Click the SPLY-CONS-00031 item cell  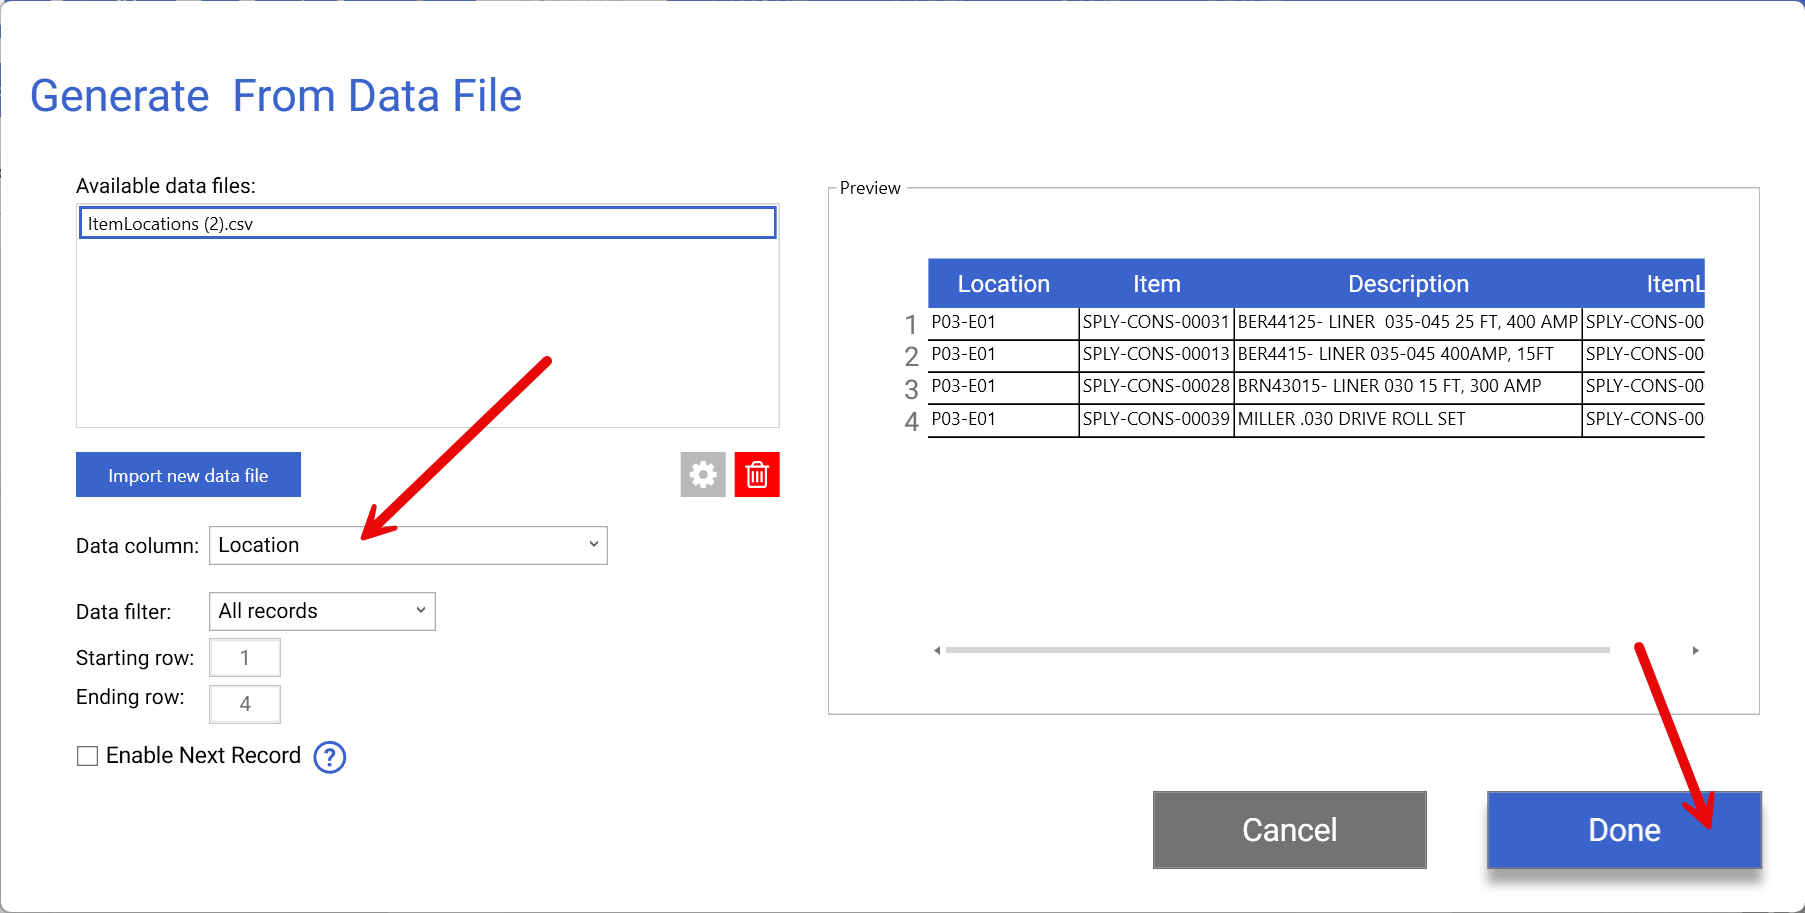1155,322
